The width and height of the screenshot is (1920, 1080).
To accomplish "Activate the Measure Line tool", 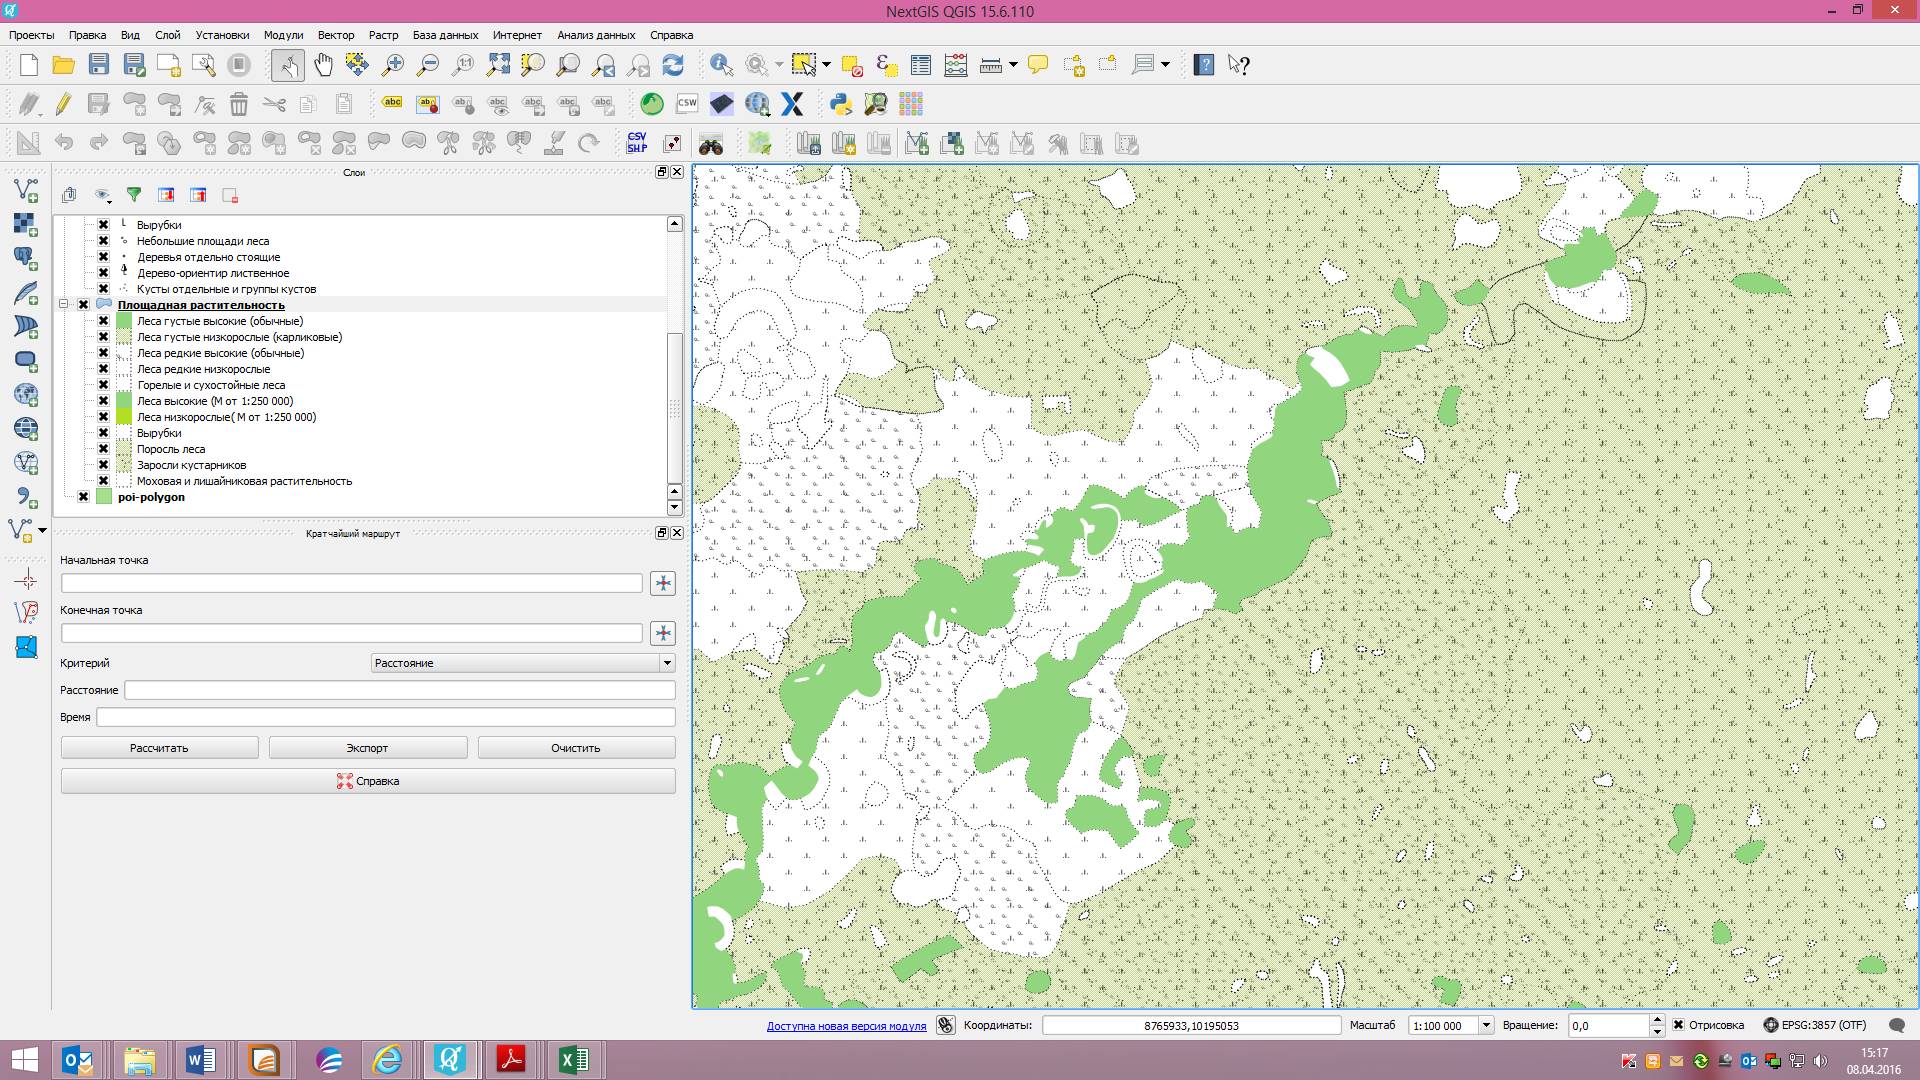I will point(992,64).
